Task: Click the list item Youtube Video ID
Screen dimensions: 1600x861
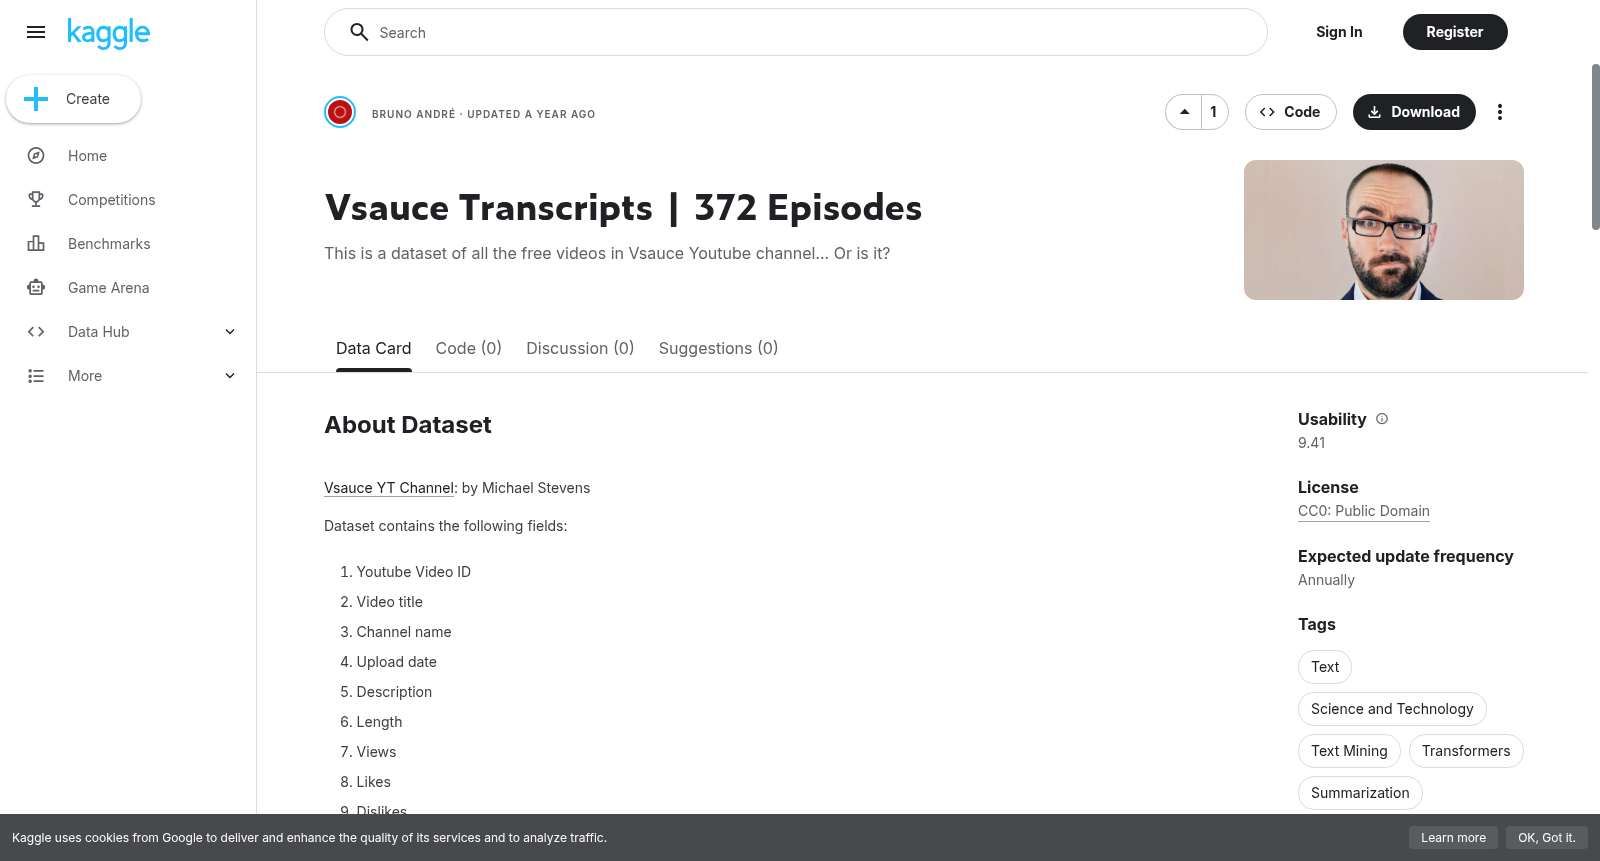Action: 413,572
